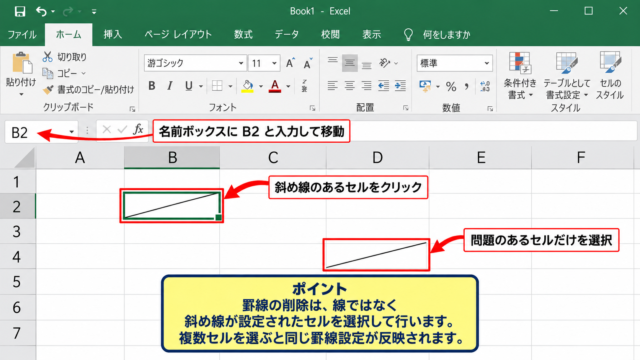
Task: Click テーブルとして書式設定 button
Action: coord(567,76)
